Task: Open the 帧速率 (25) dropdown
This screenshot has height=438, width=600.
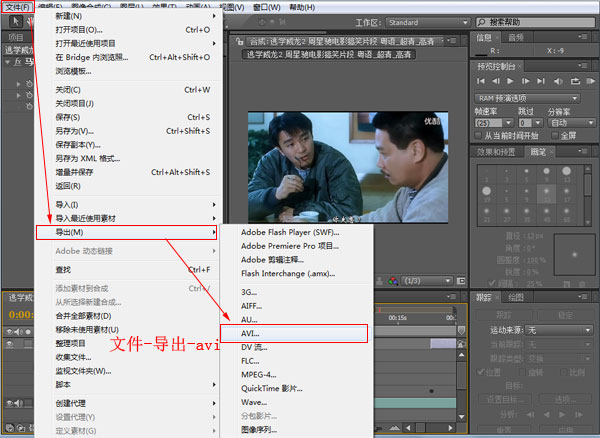Action: coord(493,123)
